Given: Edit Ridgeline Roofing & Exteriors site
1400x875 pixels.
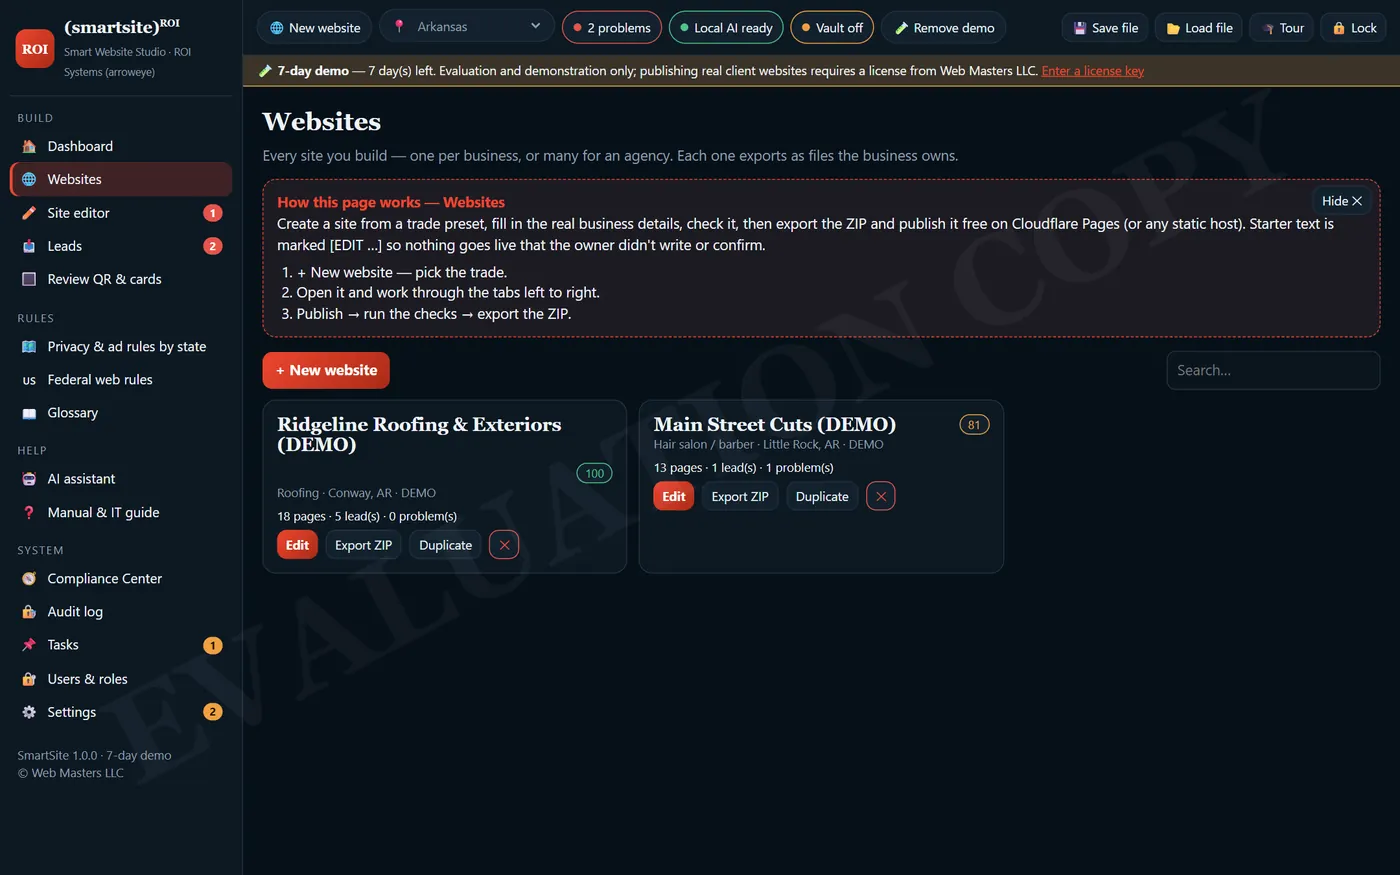Looking at the screenshot, I should click(297, 545).
